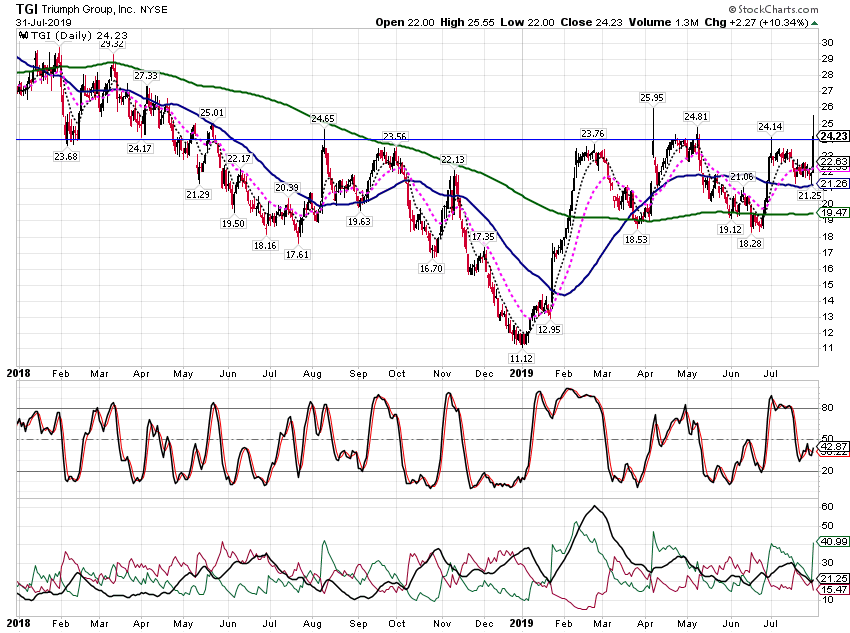Screen dimensions: 850x633
Task: Click the 27.33 price label
Action: click(146, 76)
